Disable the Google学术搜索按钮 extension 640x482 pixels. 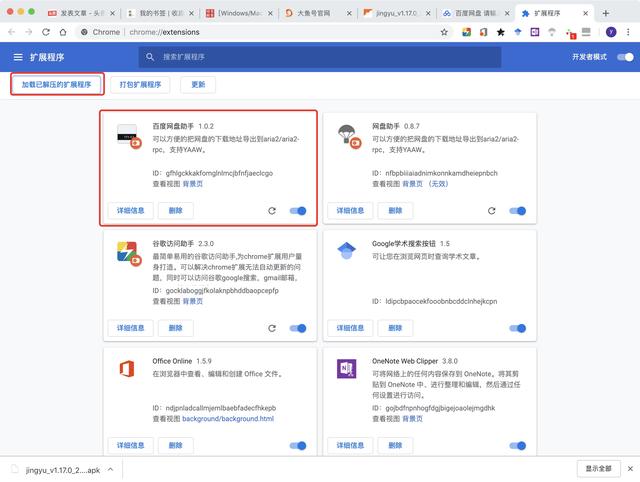(518, 328)
